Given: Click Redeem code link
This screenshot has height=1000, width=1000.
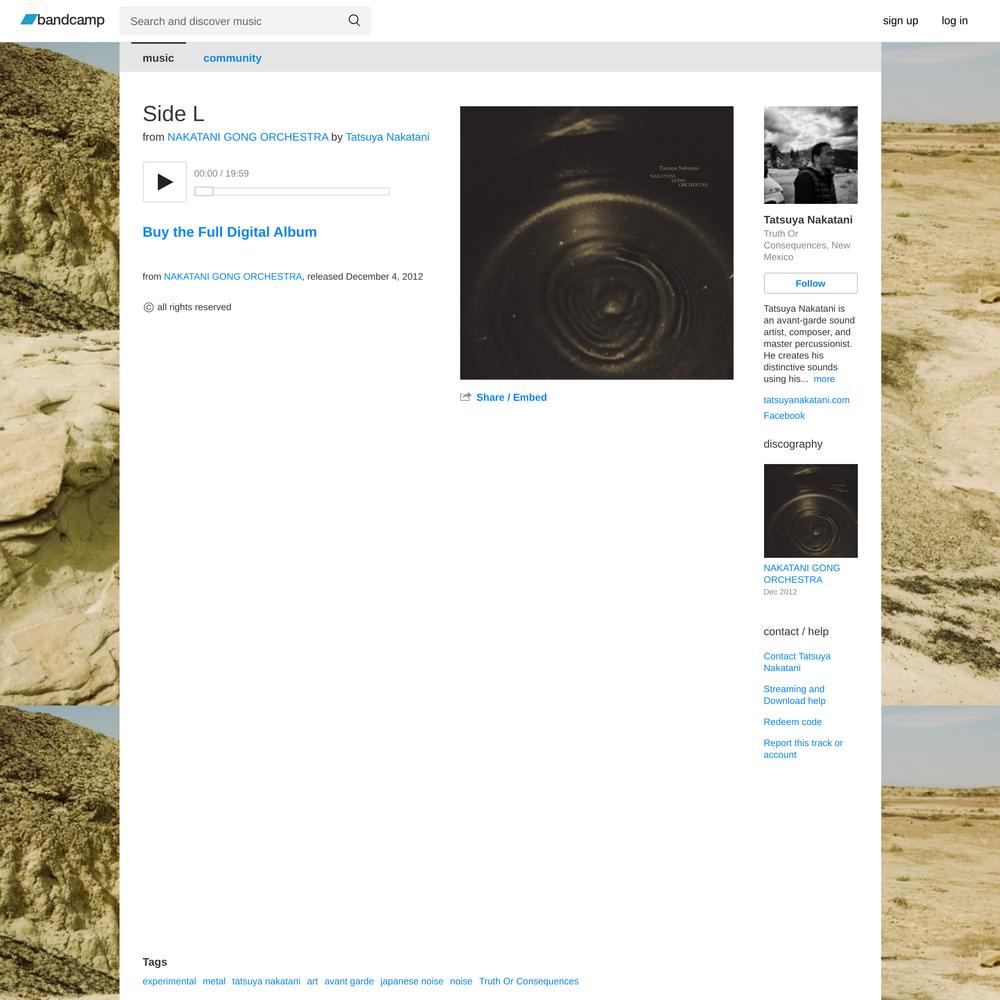Looking at the screenshot, I should 792,722.
